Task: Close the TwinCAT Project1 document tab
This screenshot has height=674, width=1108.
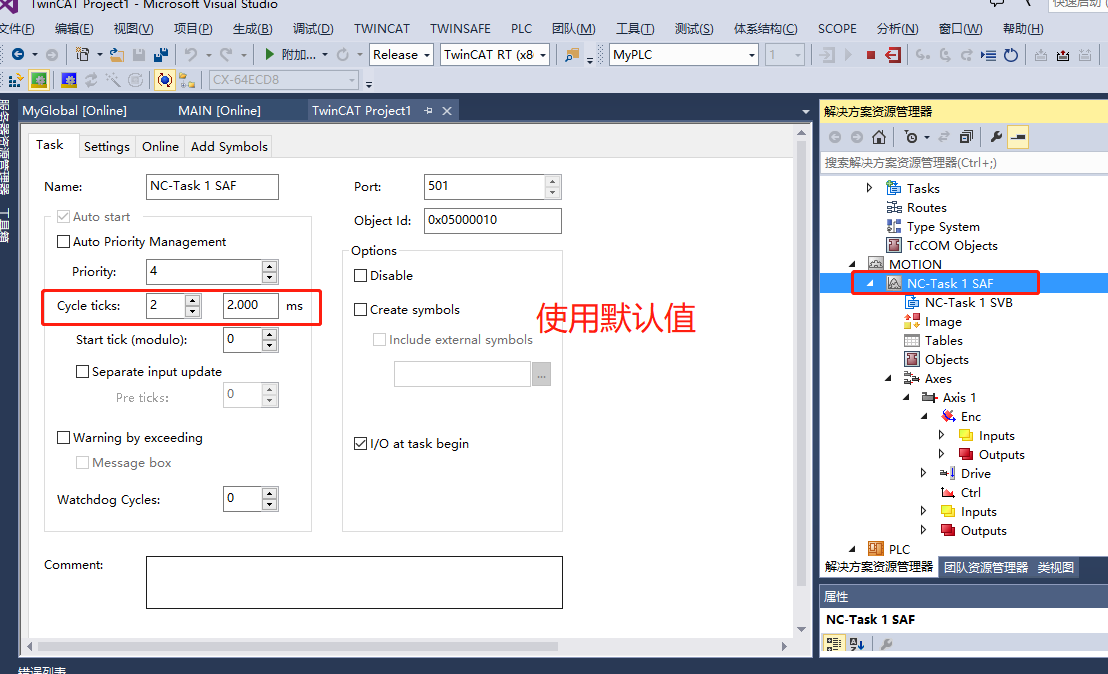Action: pos(447,111)
